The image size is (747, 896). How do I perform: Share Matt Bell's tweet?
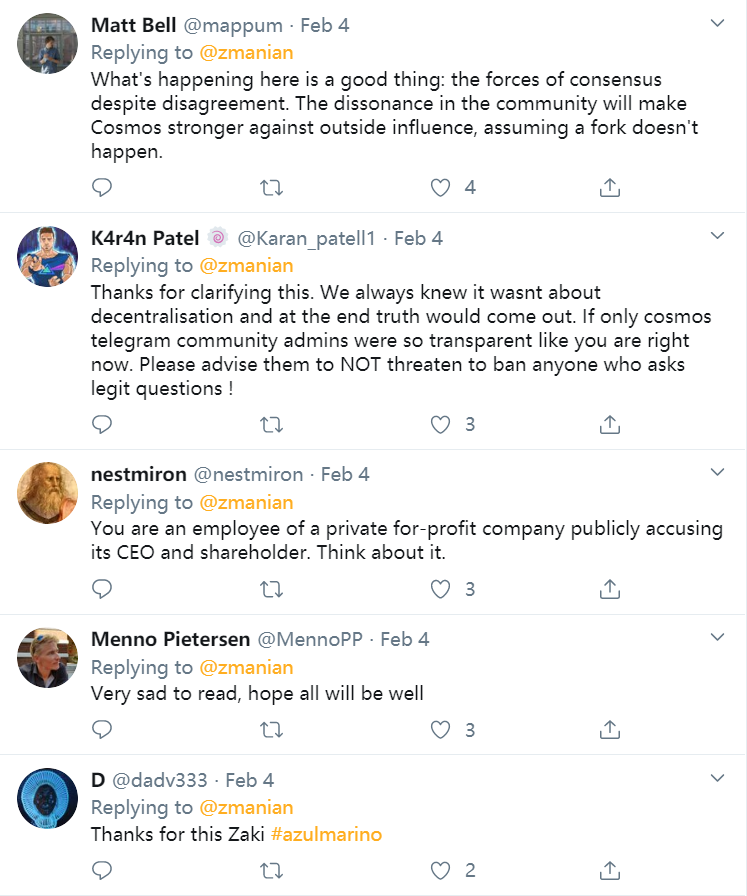(x=610, y=187)
